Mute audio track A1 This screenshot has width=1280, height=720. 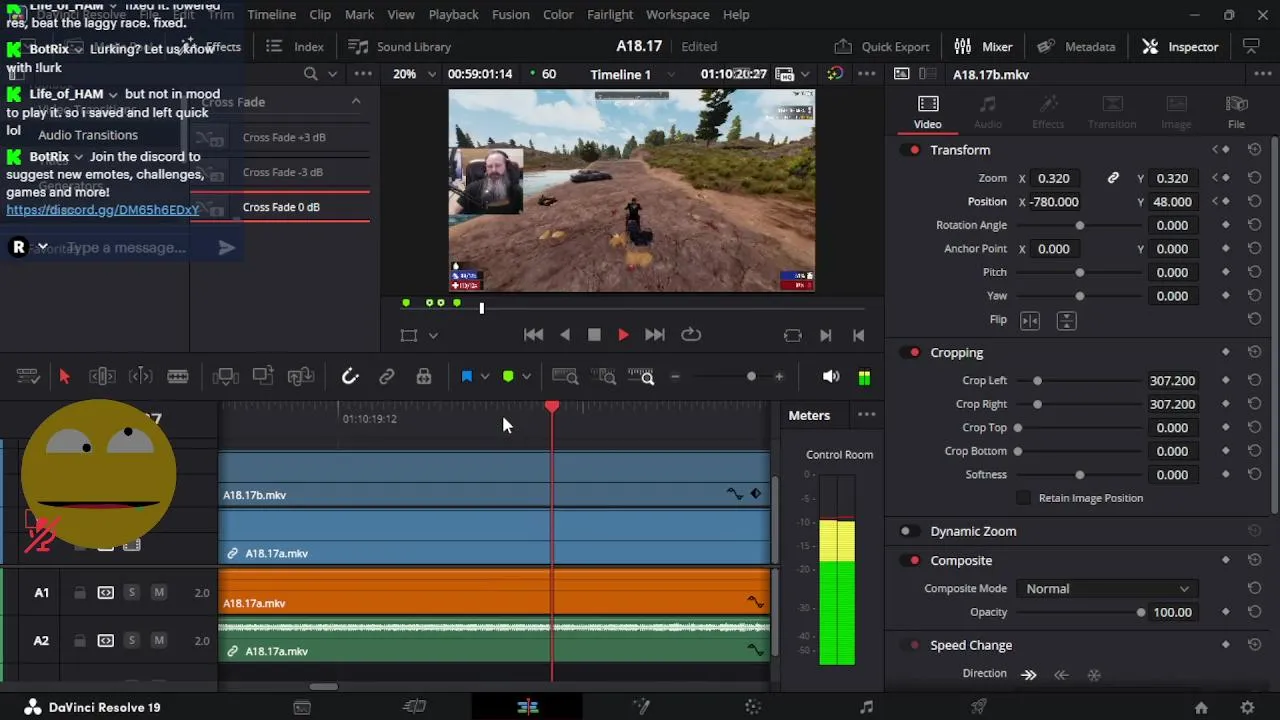tap(158, 593)
